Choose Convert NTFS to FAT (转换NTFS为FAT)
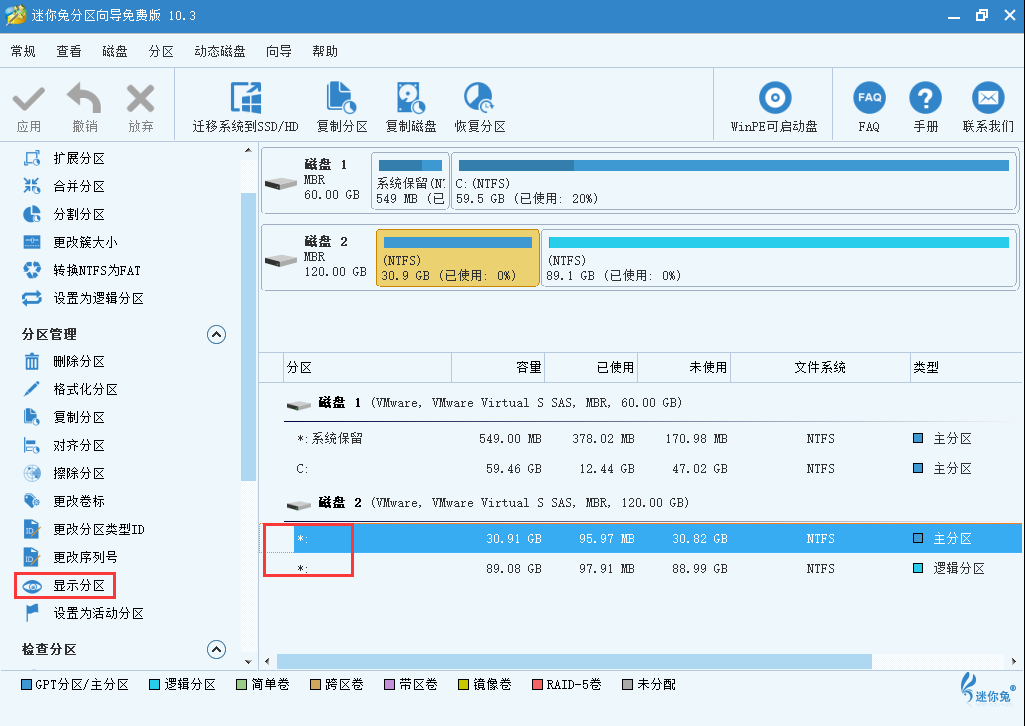This screenshot has height=726, width=1025. pyautogui.click(x=82, y=270)
